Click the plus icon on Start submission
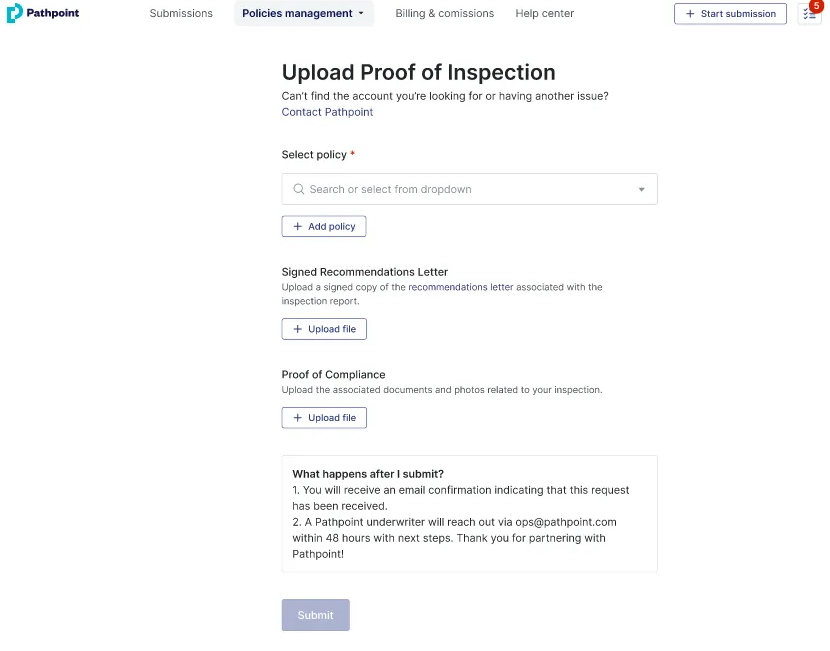This screenshot has width=830, height=651. tap(690, 14)
